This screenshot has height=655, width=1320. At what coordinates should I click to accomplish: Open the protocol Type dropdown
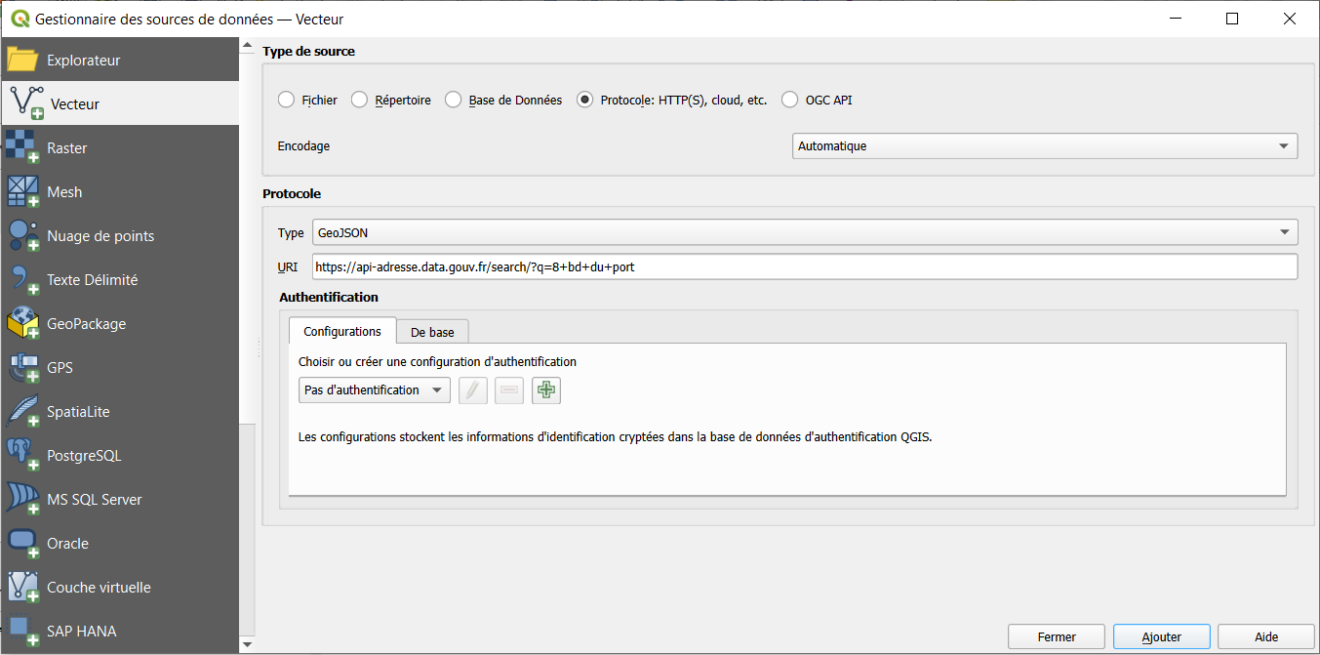(x=804, y=232)
